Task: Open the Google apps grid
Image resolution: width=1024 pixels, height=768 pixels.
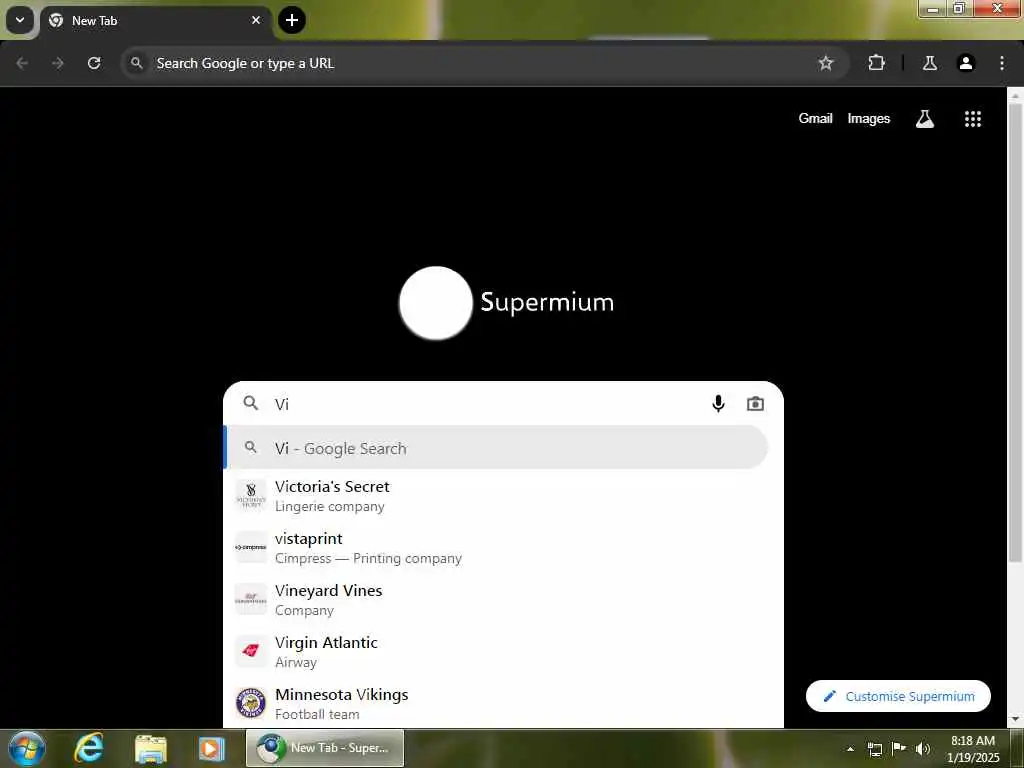Action: 972,119
